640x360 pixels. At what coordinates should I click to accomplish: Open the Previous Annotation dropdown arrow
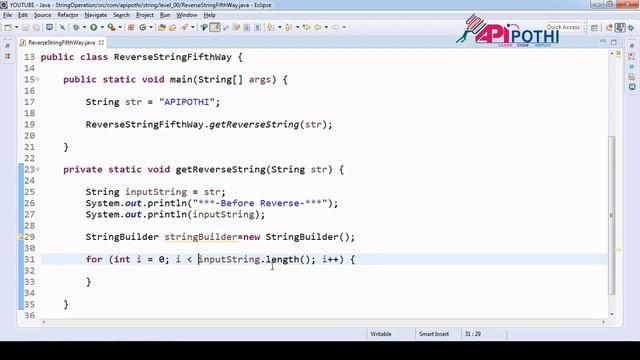[x=298, y=27]
